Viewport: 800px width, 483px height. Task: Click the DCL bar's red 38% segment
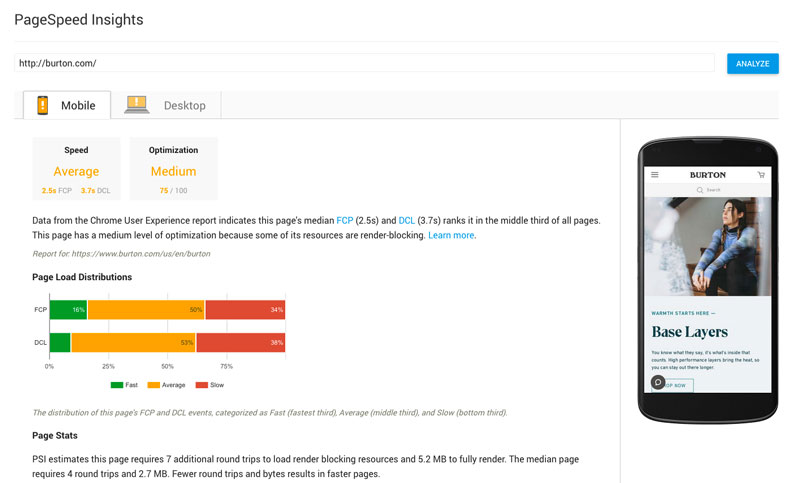[x=240, y=342]
